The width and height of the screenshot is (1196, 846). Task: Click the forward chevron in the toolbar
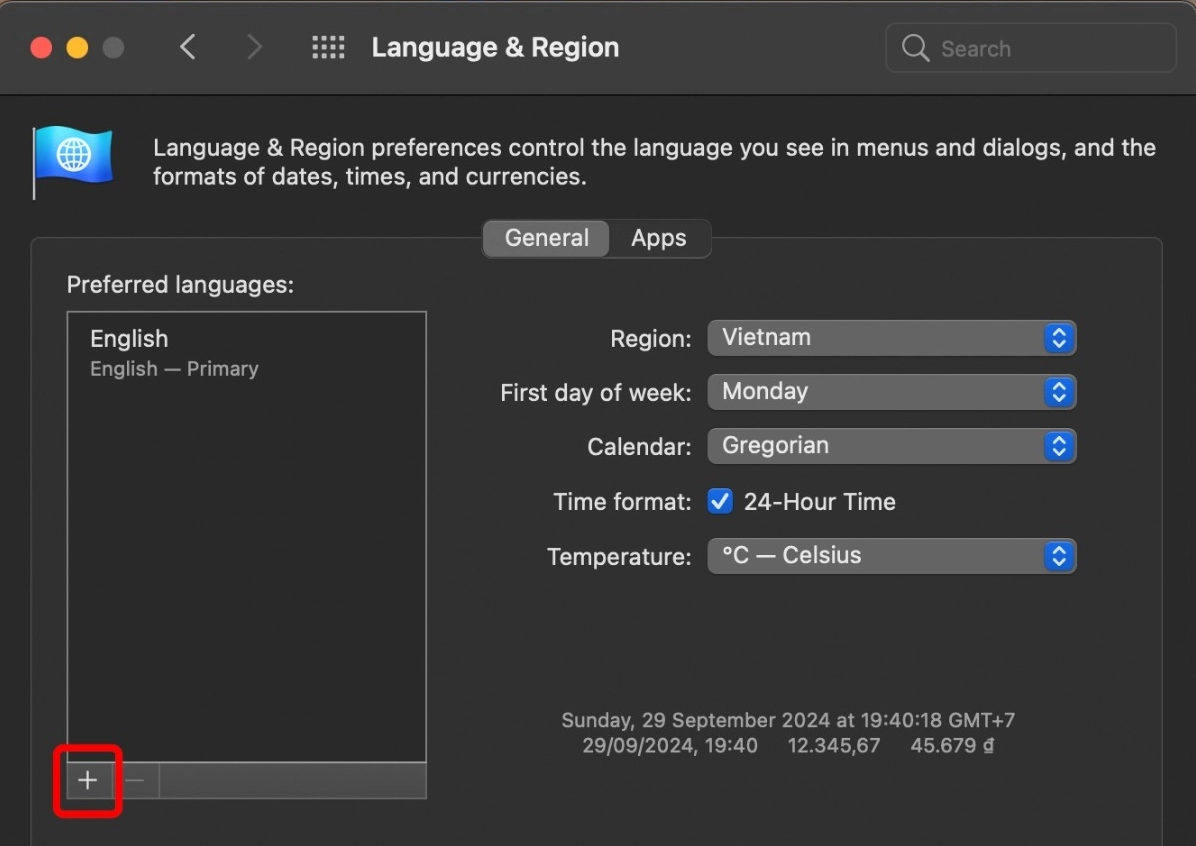tap(254, 47)
